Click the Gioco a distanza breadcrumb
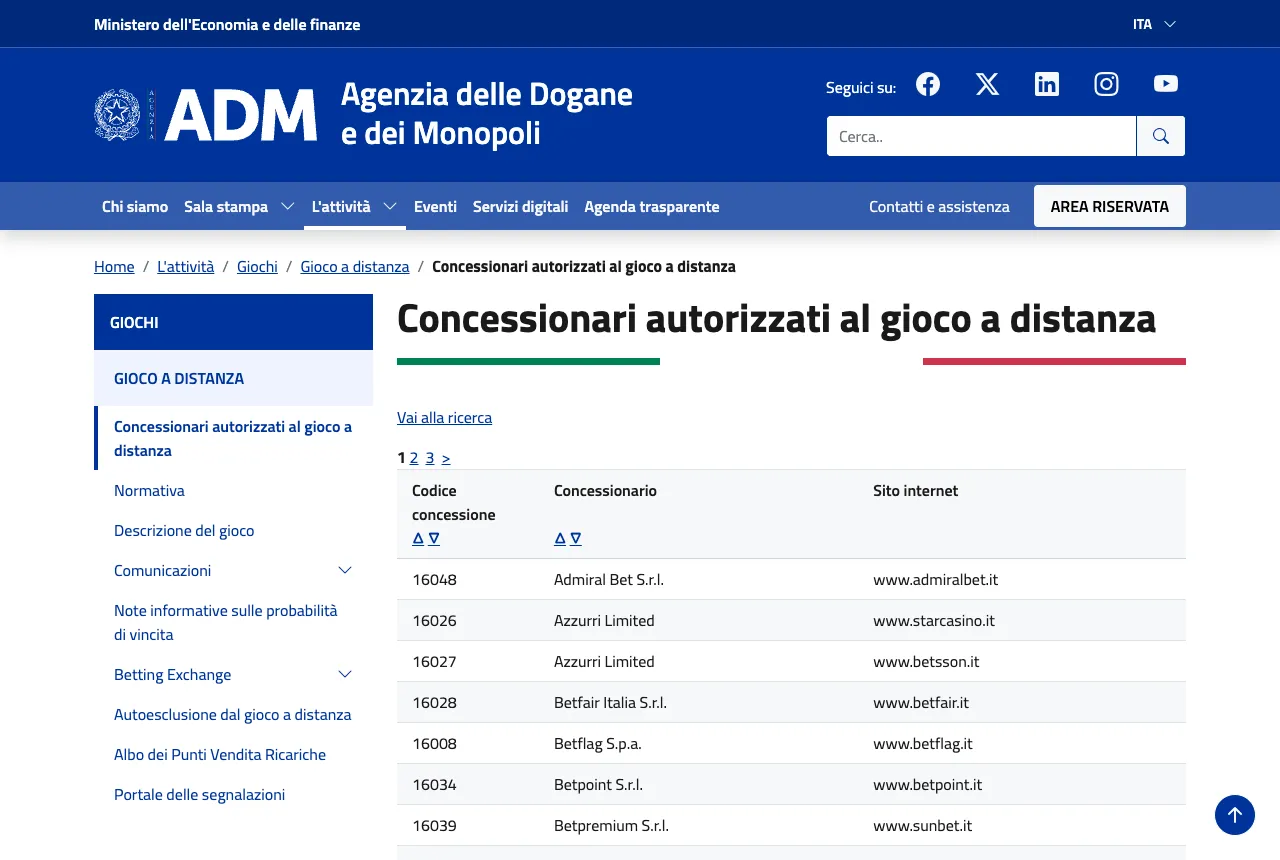This screenshot has height=860, width=1280. coord(355,266)
